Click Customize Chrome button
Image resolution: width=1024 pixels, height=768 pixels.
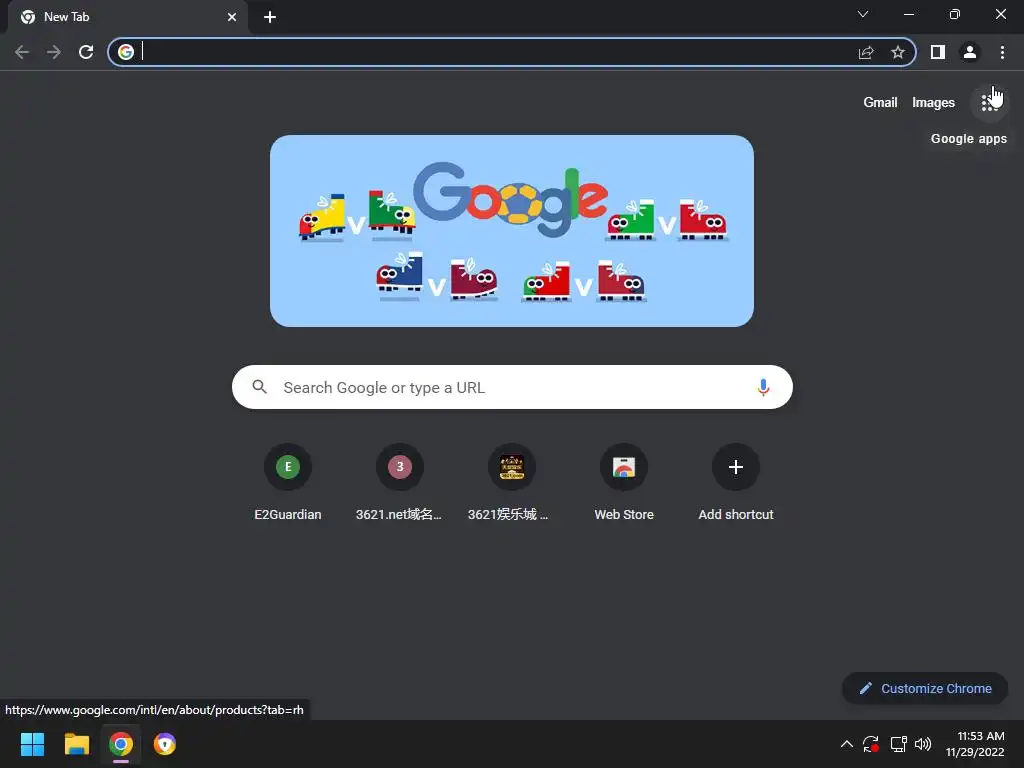point(925,688)
